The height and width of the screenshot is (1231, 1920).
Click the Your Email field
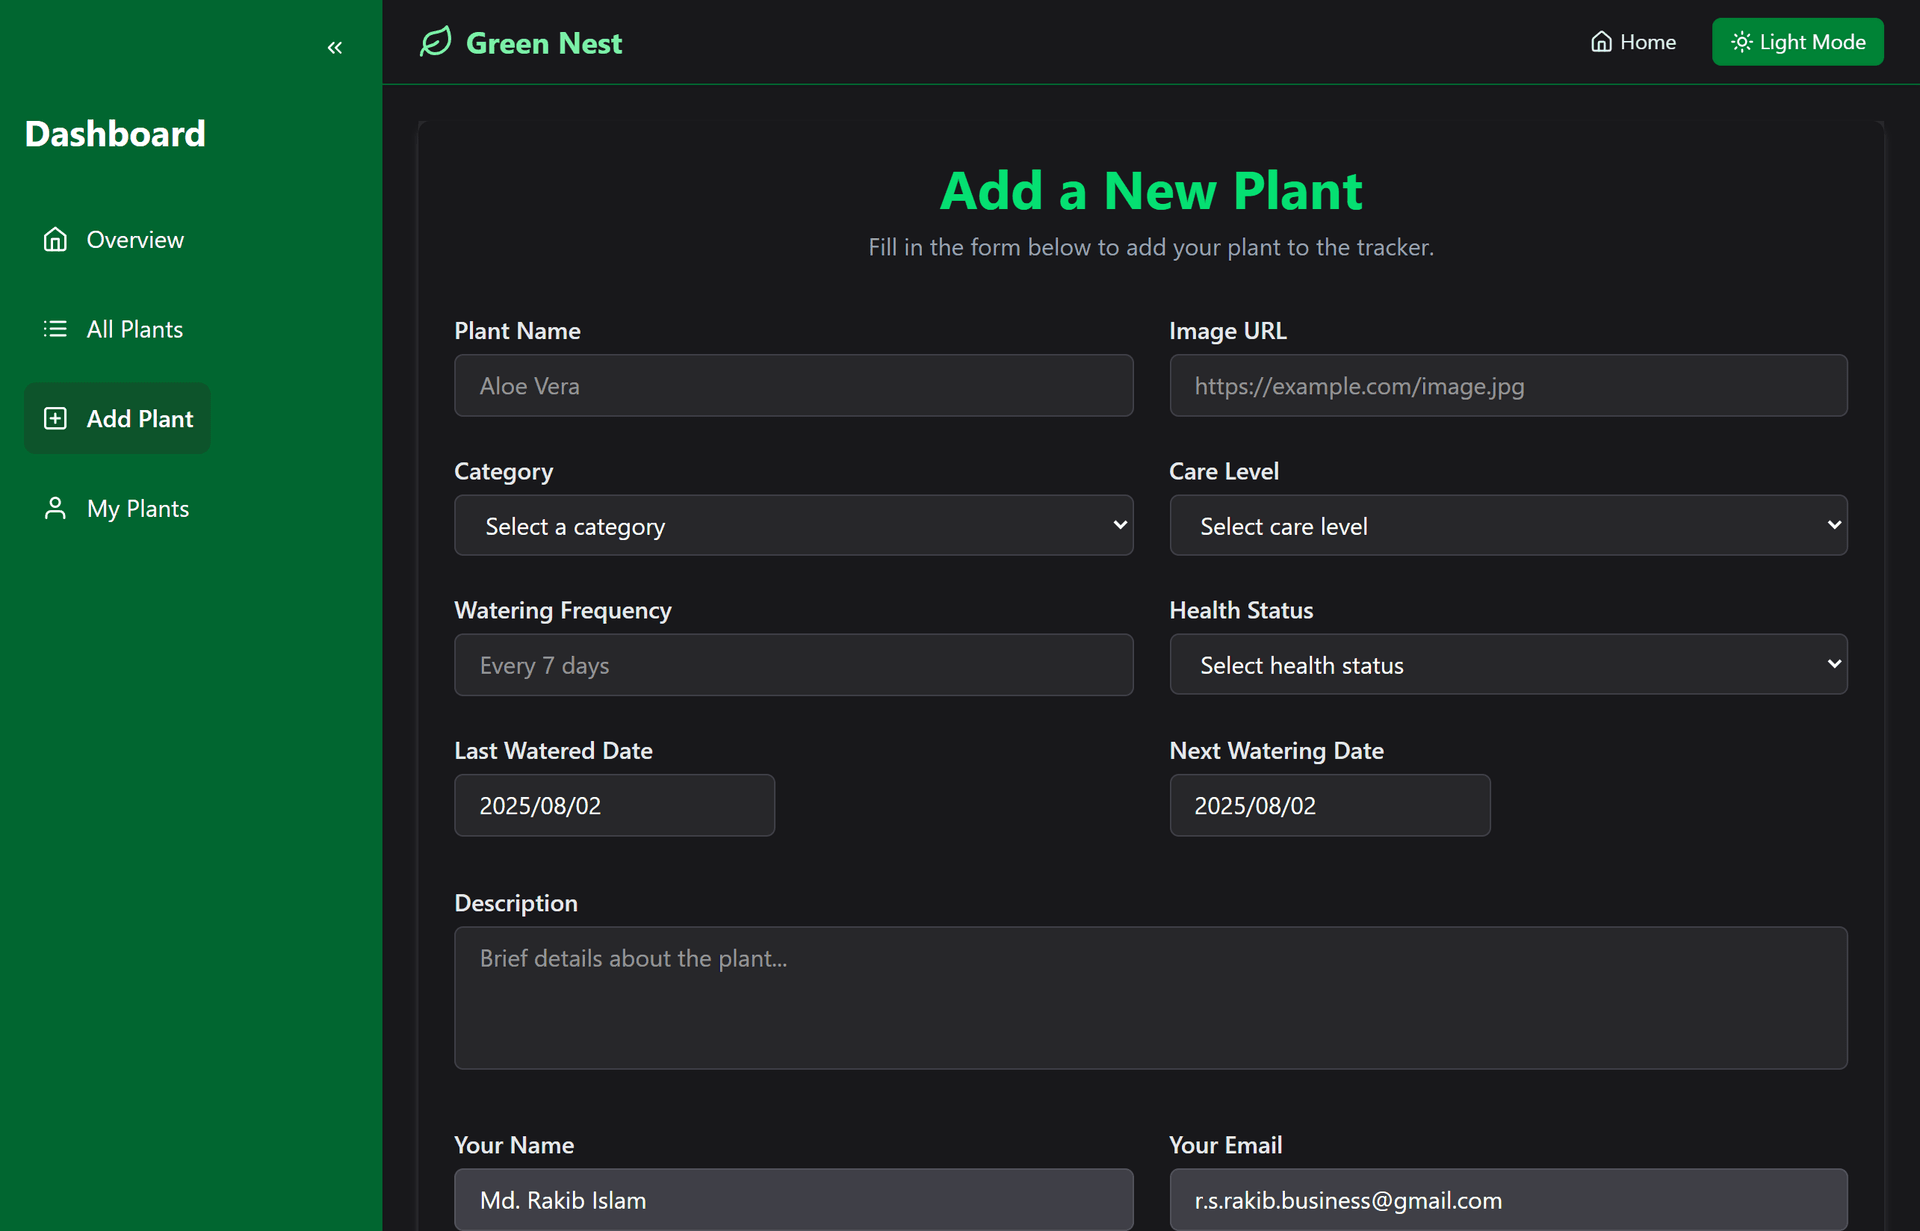point(1508,1199)
